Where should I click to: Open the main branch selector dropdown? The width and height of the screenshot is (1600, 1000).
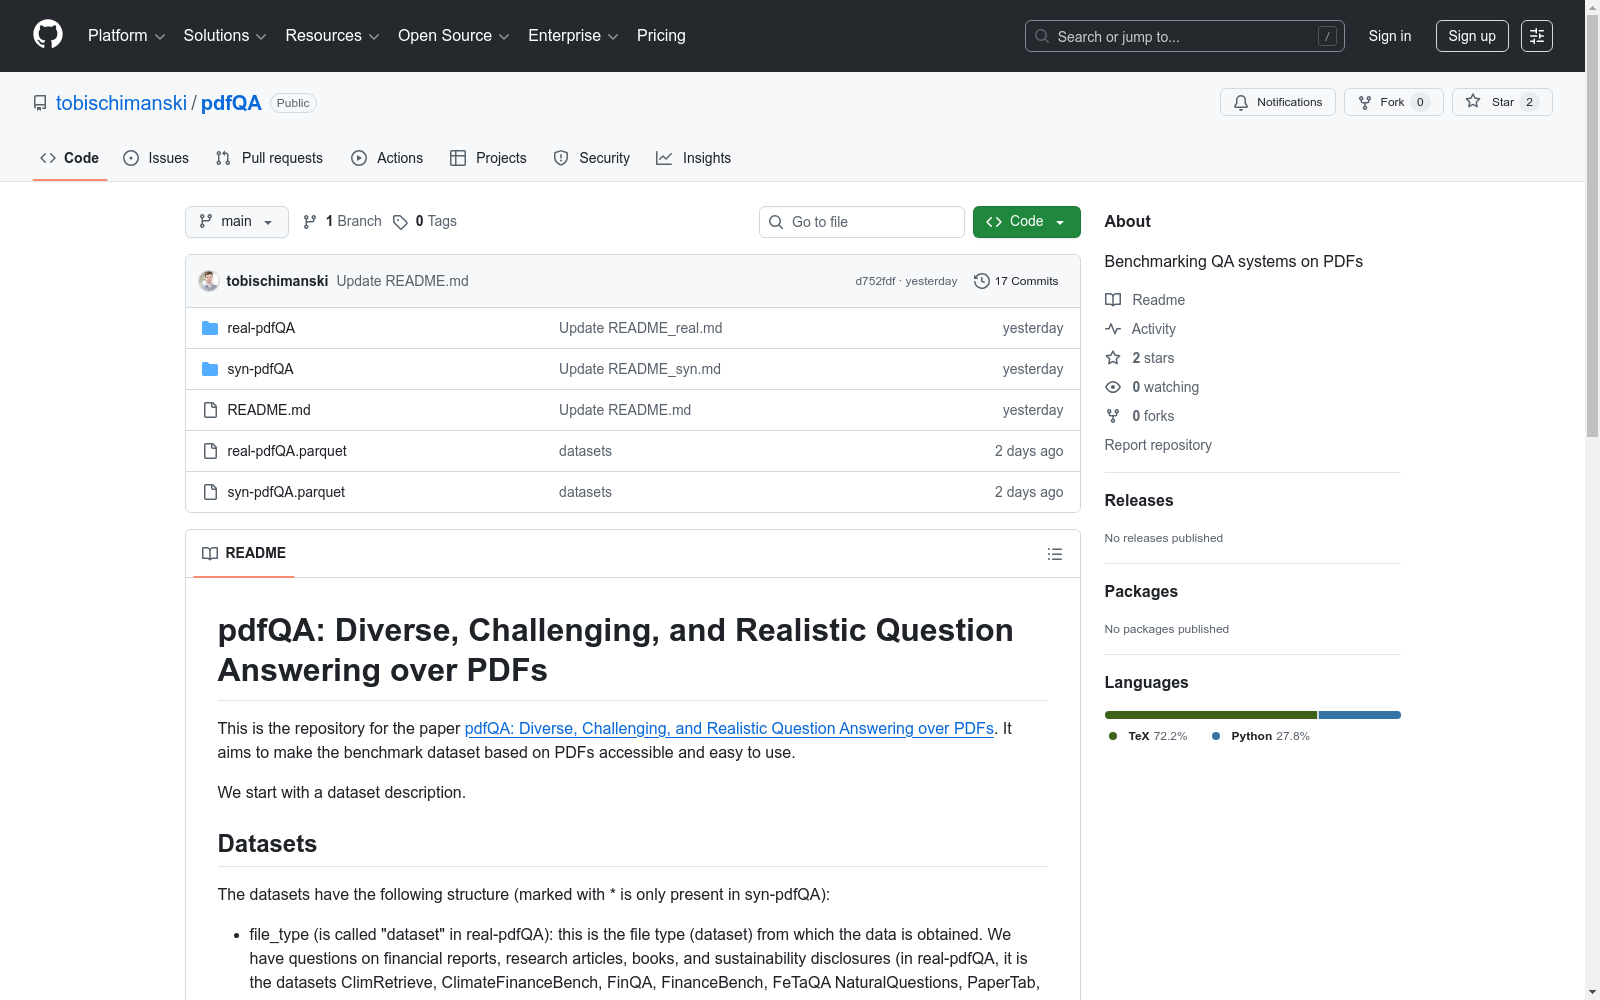point(237,222)
